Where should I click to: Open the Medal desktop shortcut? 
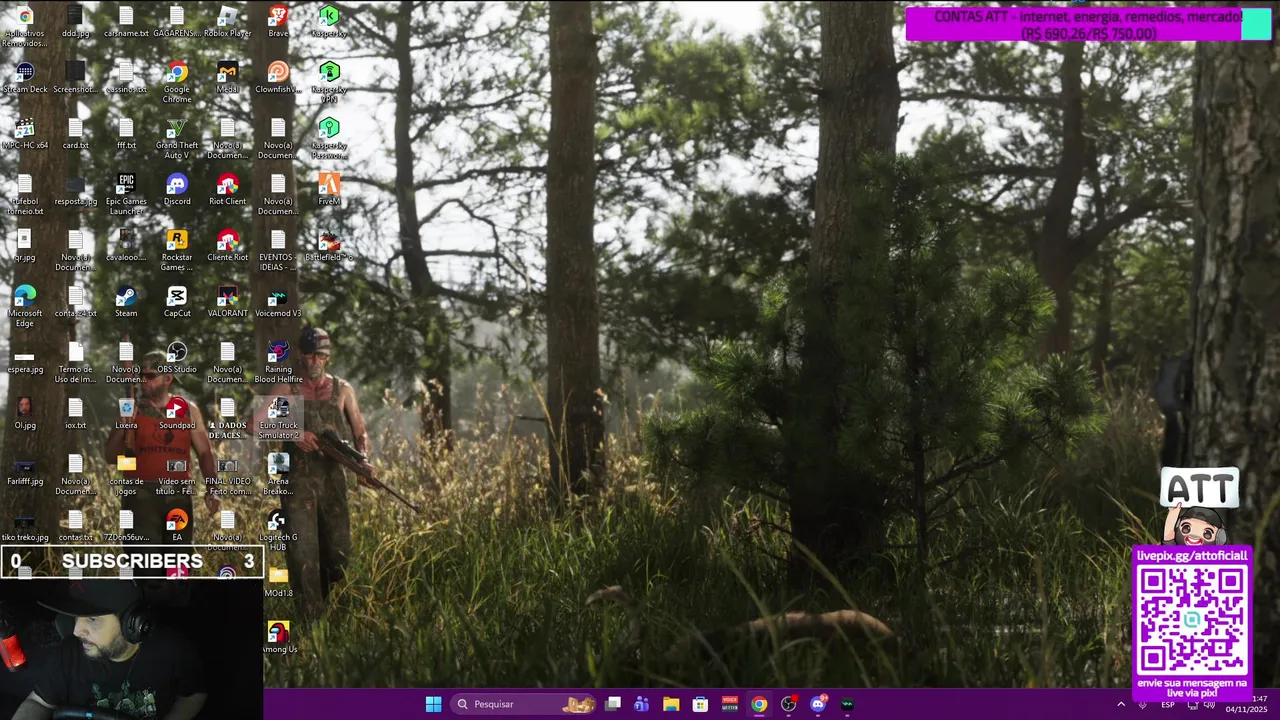click(227, 78)
